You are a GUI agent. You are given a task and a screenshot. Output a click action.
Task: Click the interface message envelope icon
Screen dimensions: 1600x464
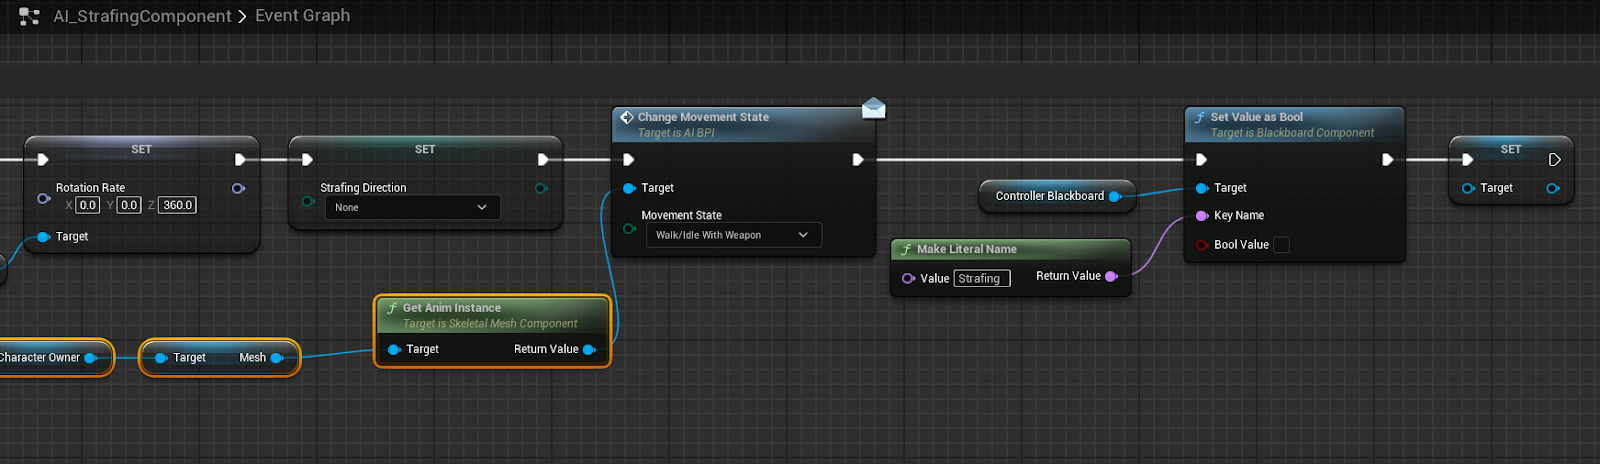873,108
